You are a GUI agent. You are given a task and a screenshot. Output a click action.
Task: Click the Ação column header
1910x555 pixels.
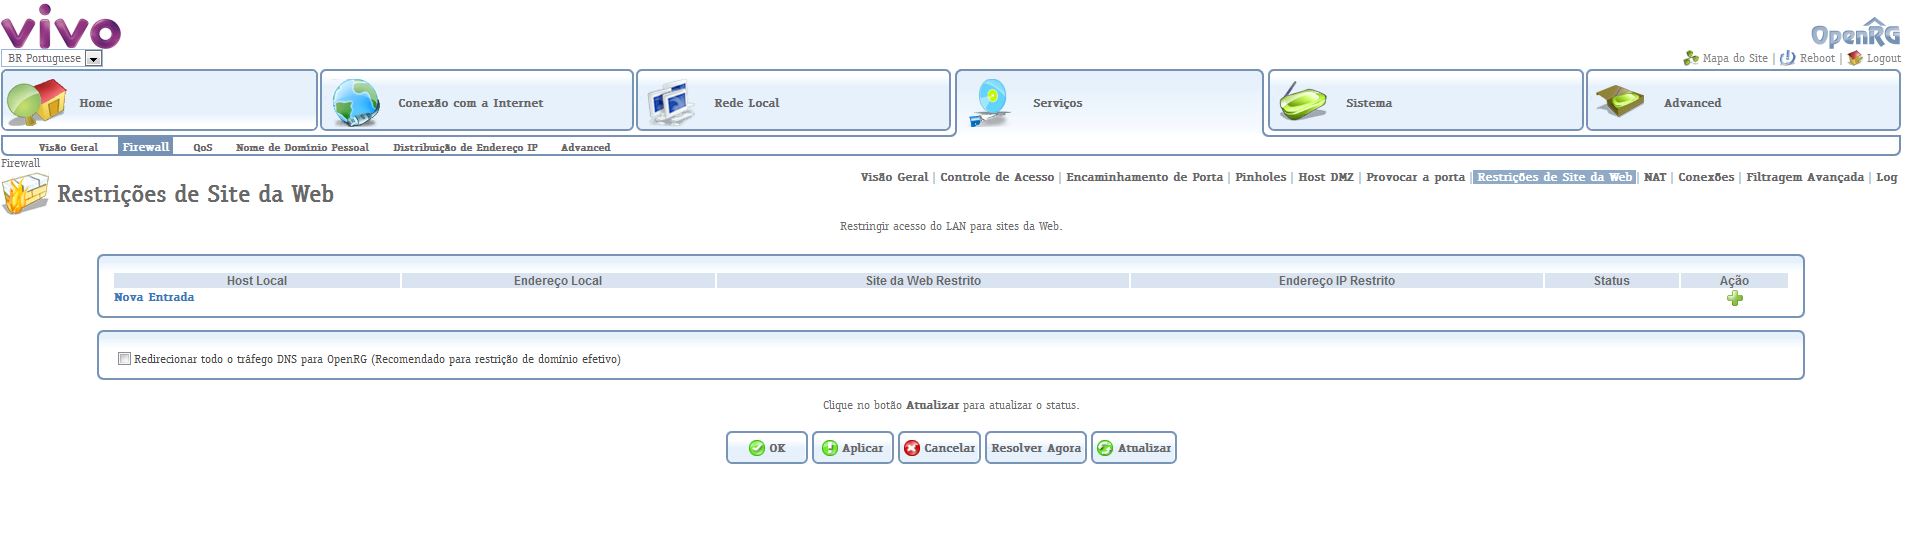pyautogui.click(x=1734, y=281)
